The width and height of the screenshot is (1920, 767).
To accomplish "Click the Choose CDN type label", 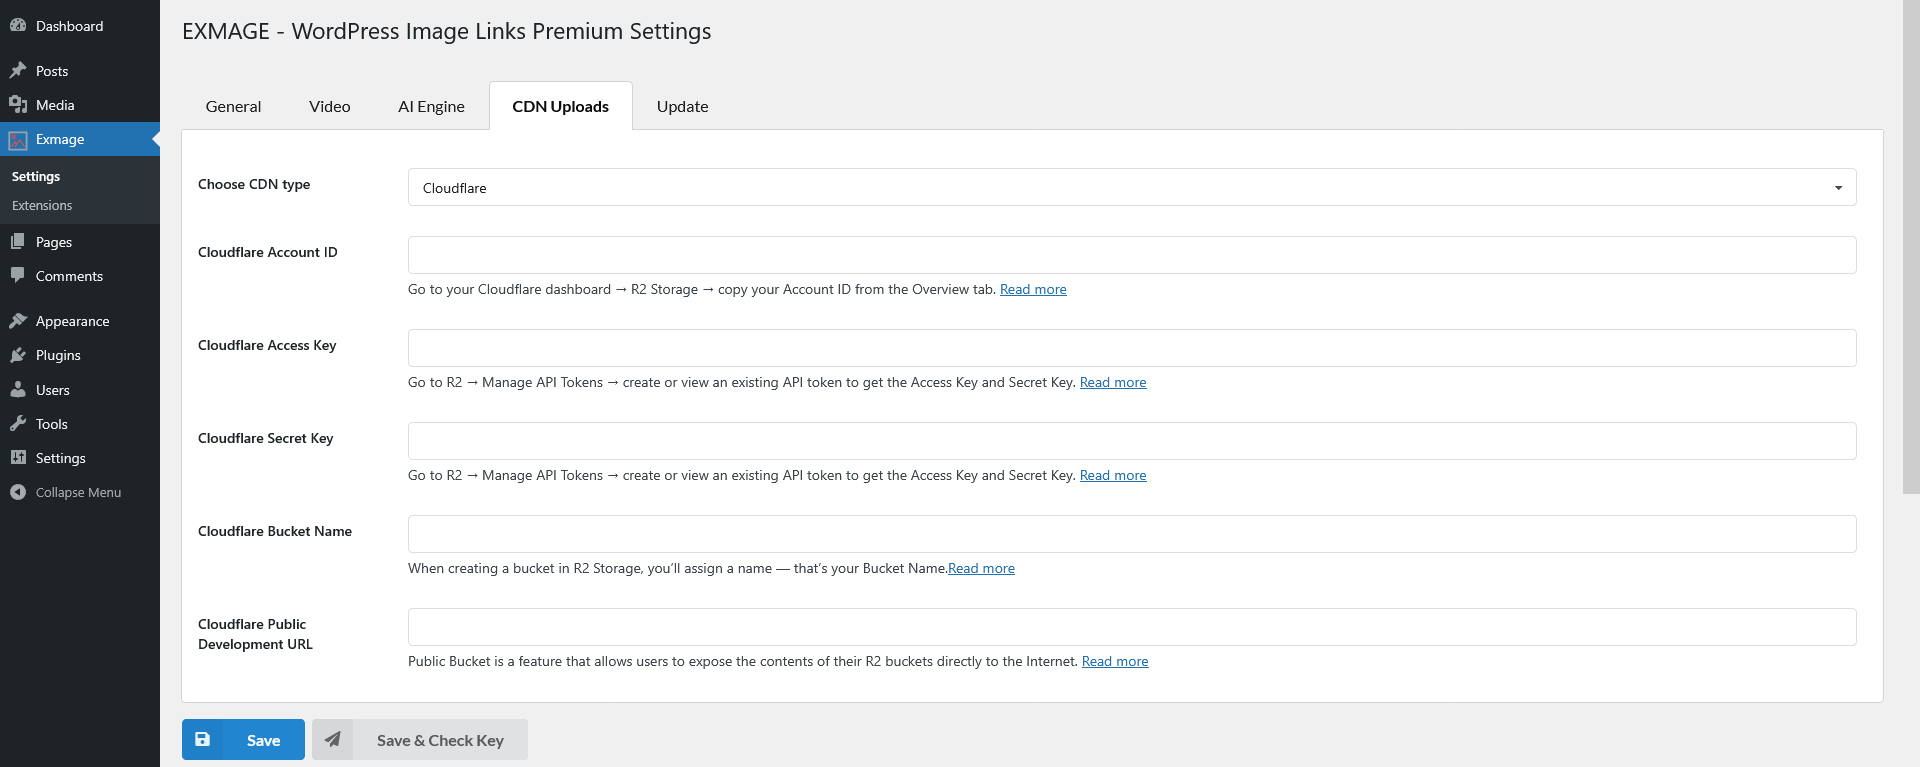I will (254, 184).
